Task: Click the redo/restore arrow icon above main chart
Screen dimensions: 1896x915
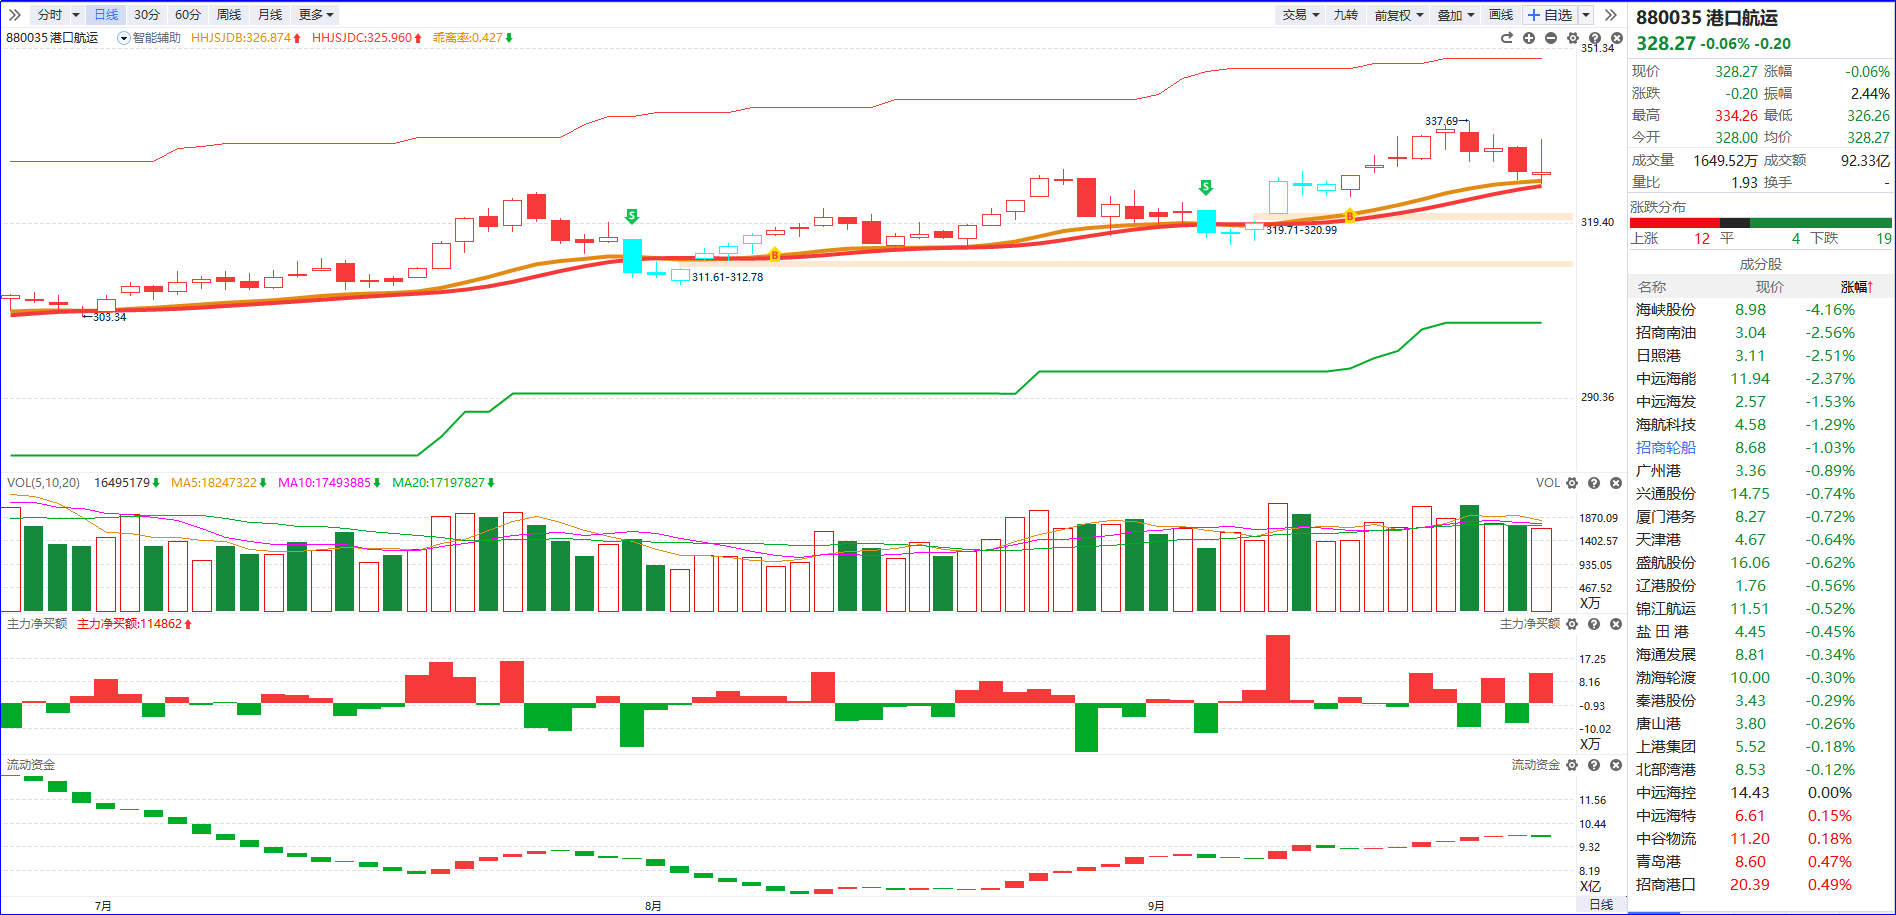Action: 1507,38
